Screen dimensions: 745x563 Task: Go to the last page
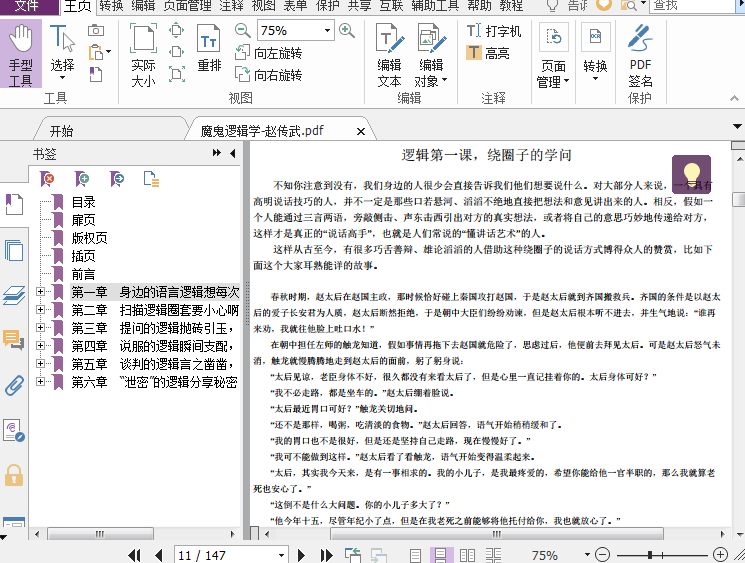(x=327, y=555)
